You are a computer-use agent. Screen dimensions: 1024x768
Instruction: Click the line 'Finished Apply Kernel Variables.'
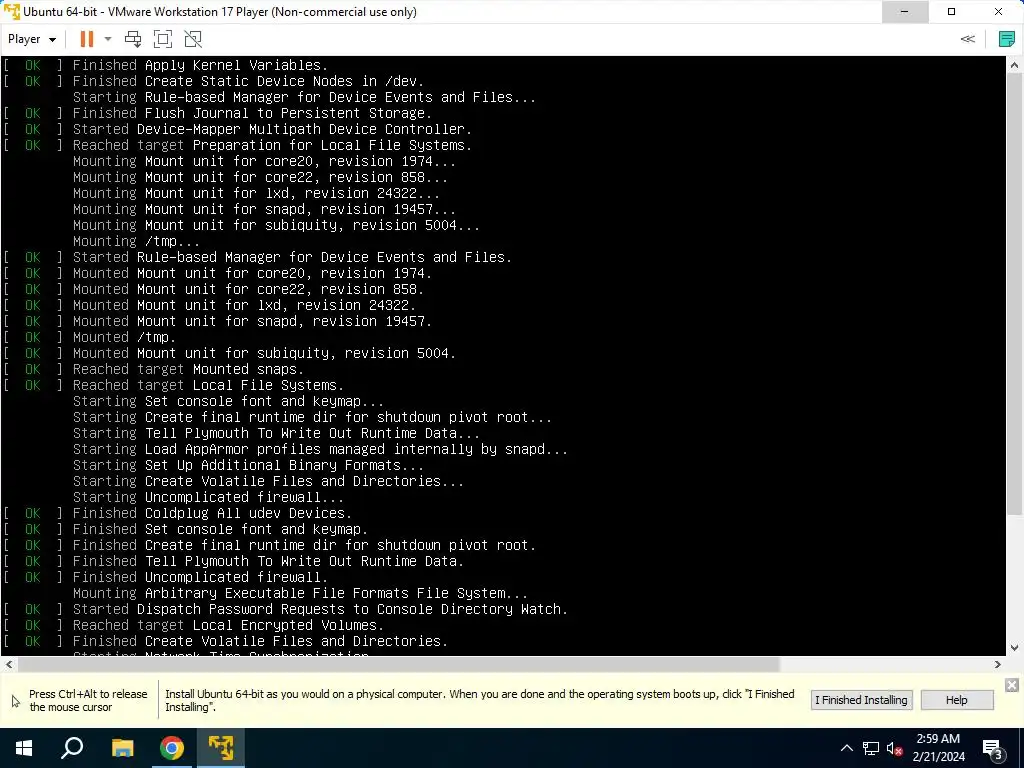point(200,65)
